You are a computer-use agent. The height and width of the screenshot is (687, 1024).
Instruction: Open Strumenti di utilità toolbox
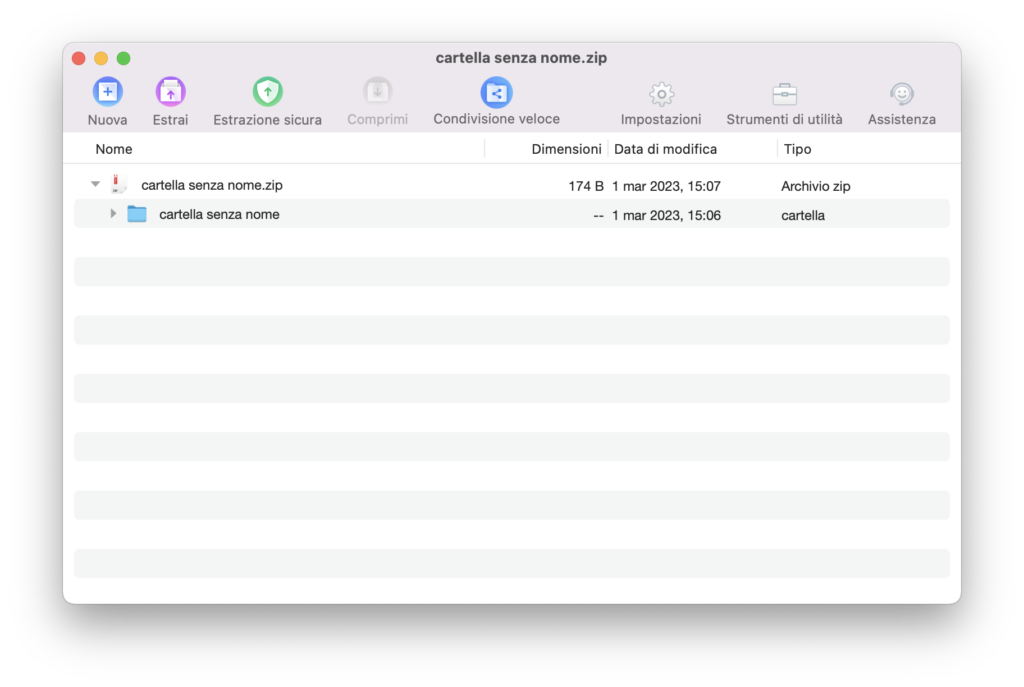pos(784,94)
